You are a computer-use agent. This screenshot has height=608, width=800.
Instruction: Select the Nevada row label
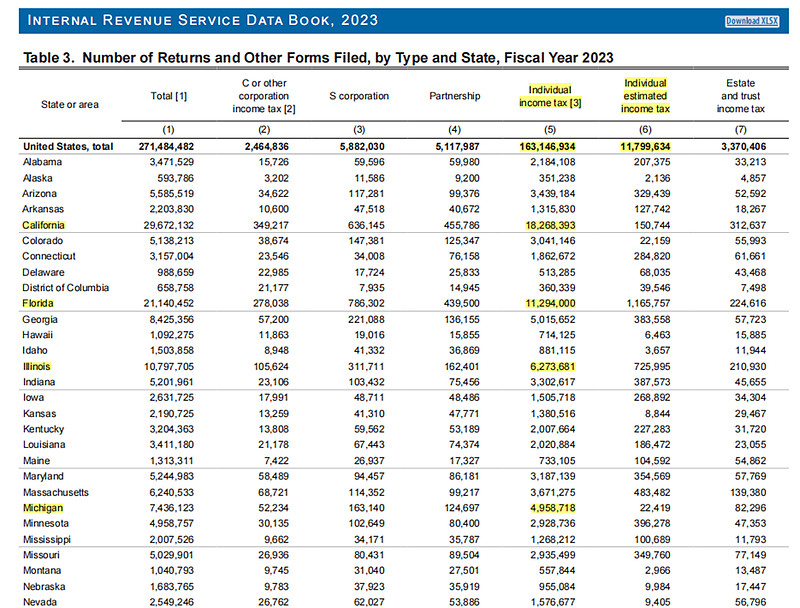[x=40, y=602]
